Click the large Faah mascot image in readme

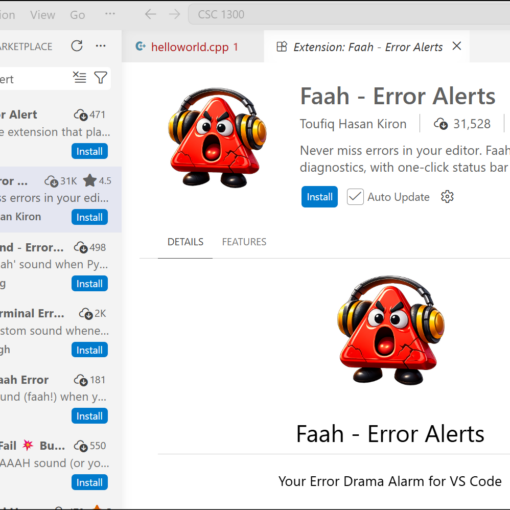point(390,329)
